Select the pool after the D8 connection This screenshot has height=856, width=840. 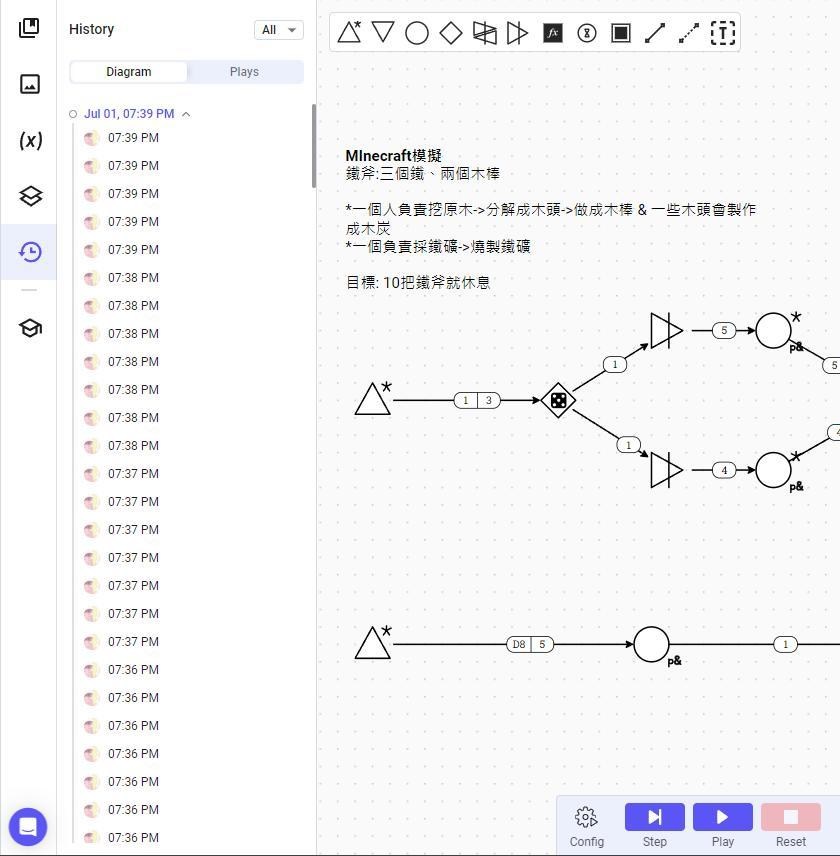tap(651, 645)
